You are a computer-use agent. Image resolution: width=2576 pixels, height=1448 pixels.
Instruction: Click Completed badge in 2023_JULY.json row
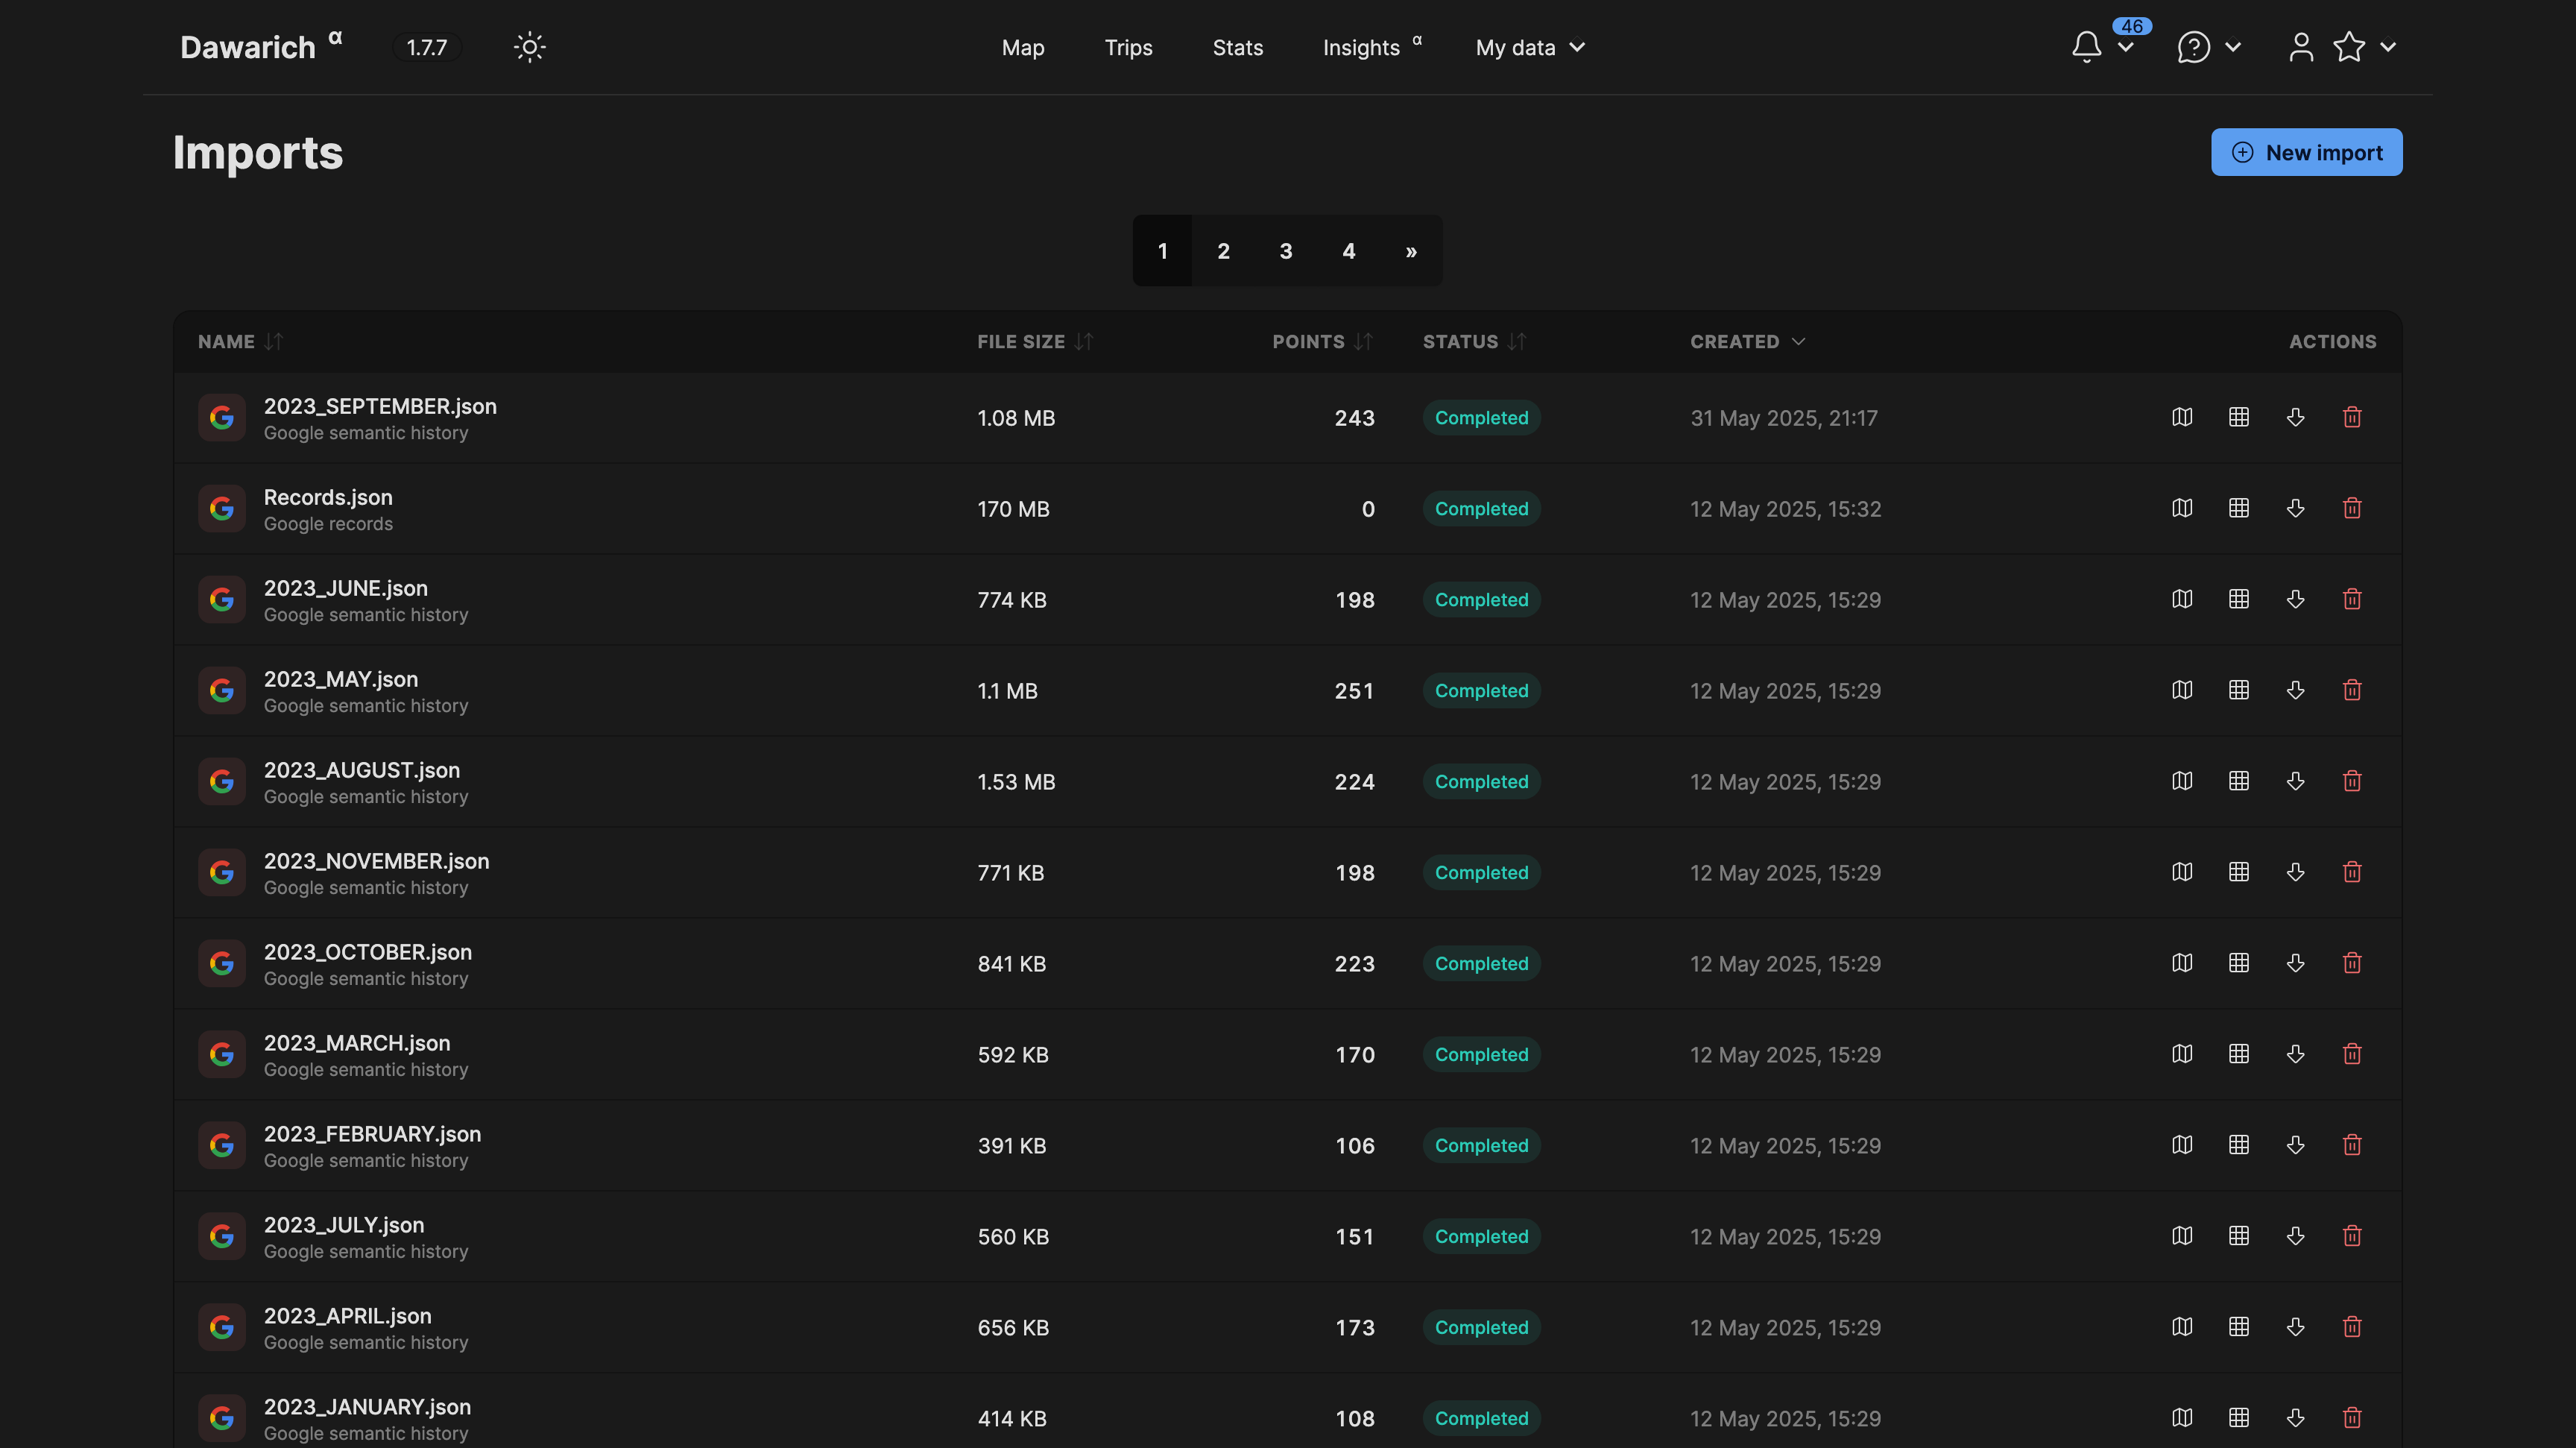[x=1481, y=1236]
